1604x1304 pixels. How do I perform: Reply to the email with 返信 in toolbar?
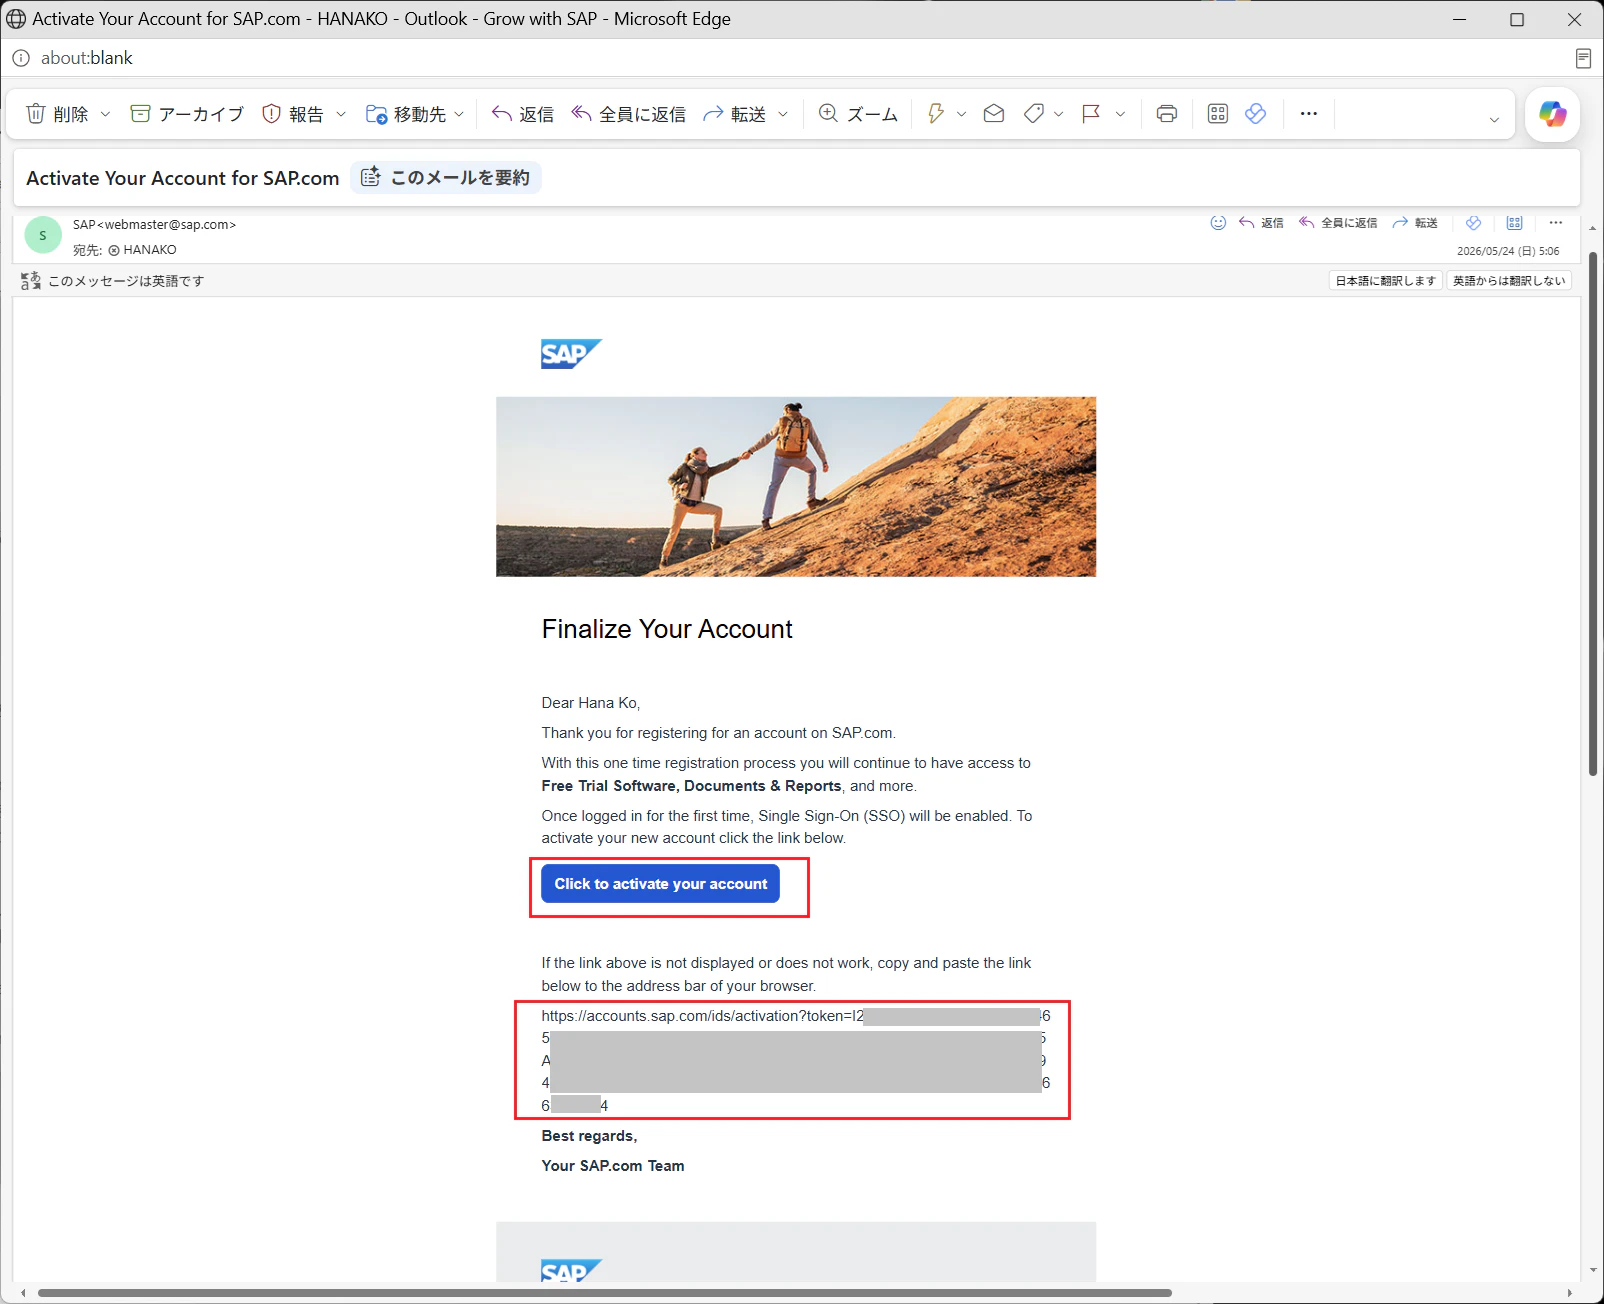[x=522, y=114]
